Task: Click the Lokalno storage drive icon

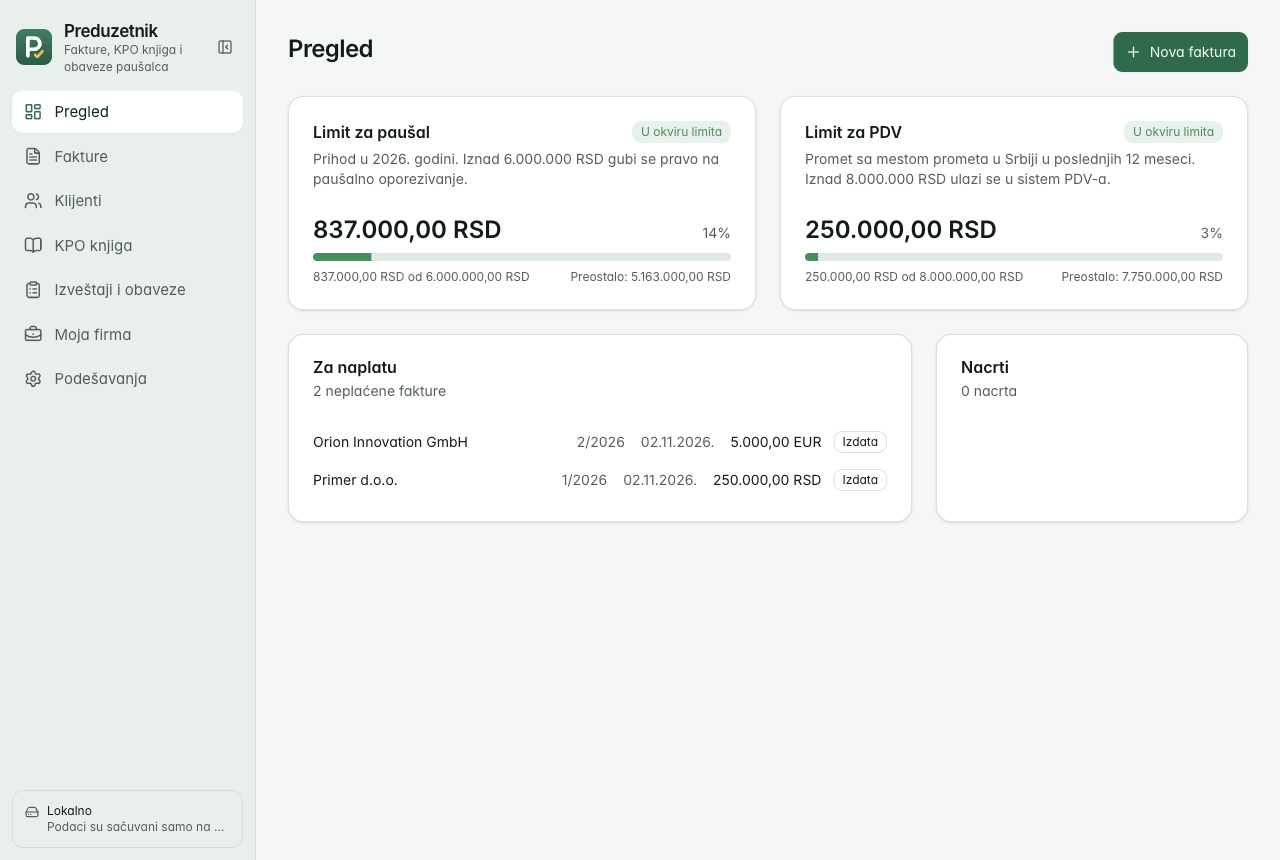Action: [x=32, y=811]
